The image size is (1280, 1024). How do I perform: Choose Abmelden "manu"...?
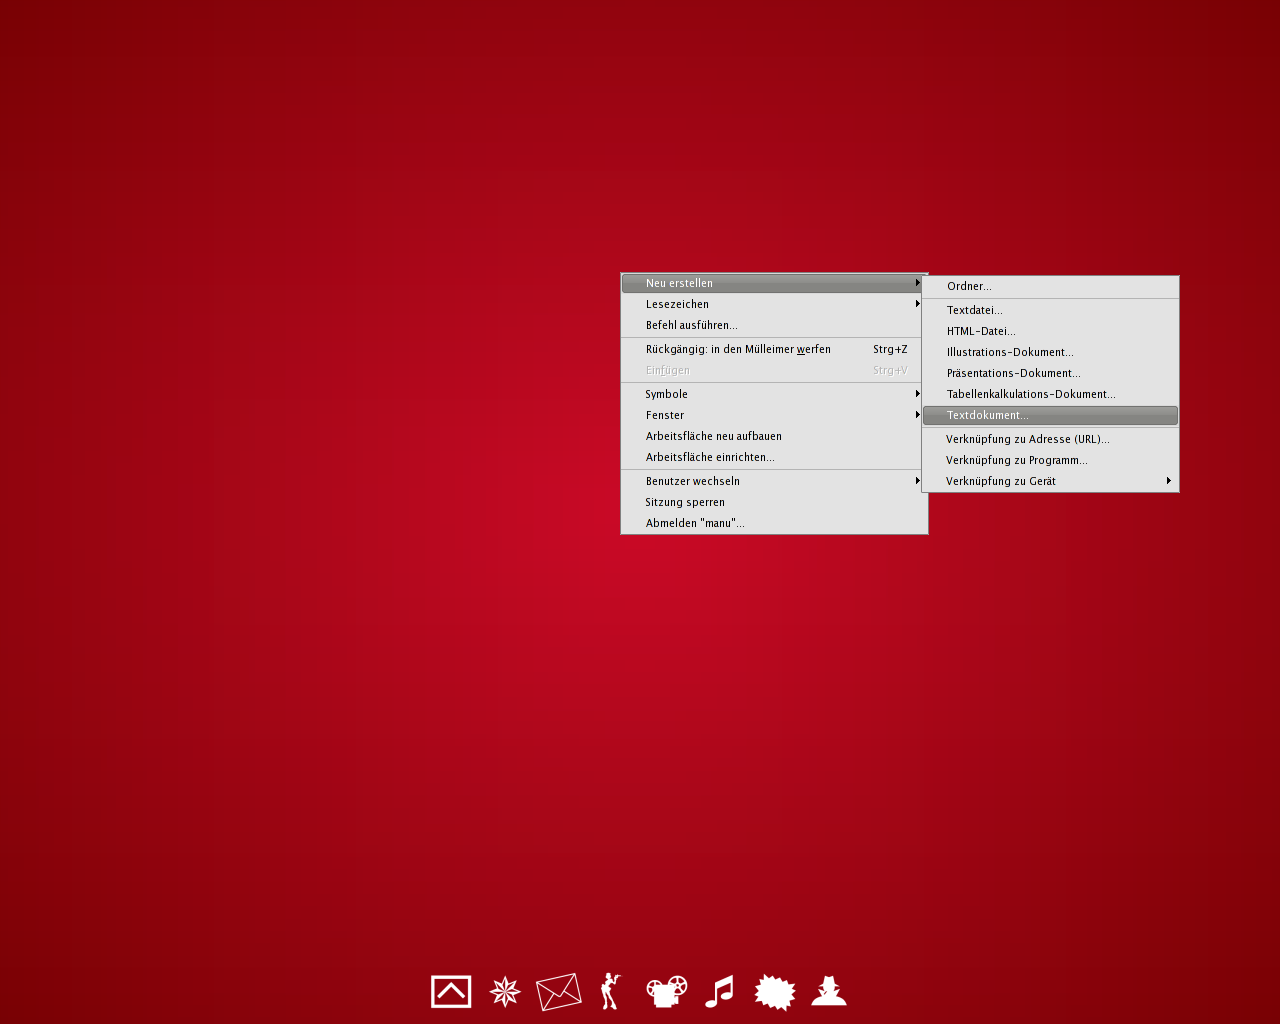coord(774,523)
